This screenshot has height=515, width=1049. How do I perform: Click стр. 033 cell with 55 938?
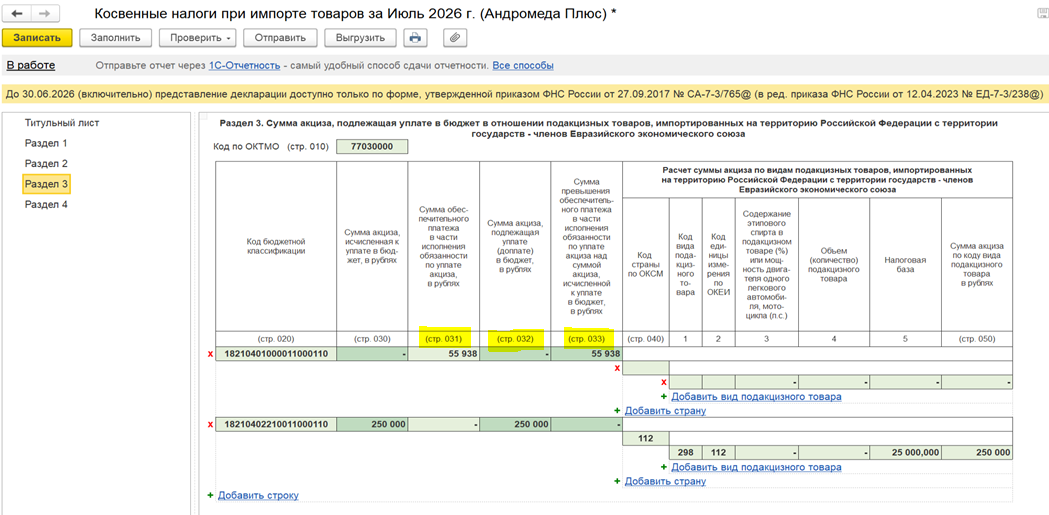pyautogui.click(x=587, y=354)
